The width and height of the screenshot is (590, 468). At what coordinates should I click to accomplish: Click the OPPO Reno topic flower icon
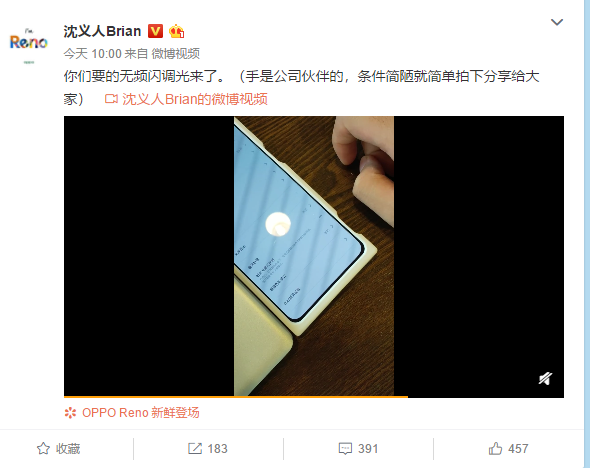(70, 413)
